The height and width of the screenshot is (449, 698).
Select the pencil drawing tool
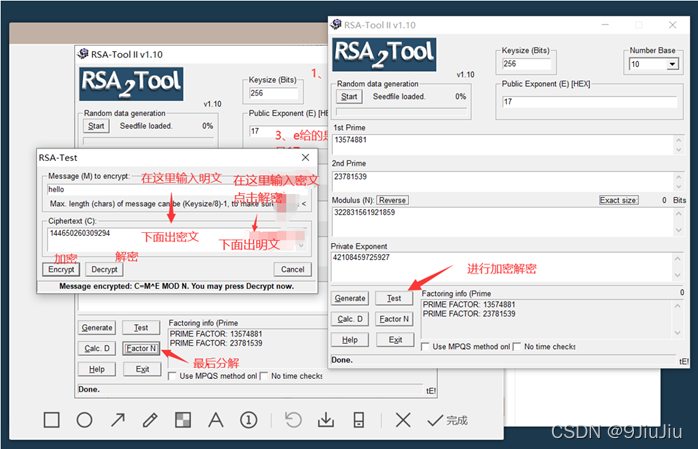pos(150,420)
